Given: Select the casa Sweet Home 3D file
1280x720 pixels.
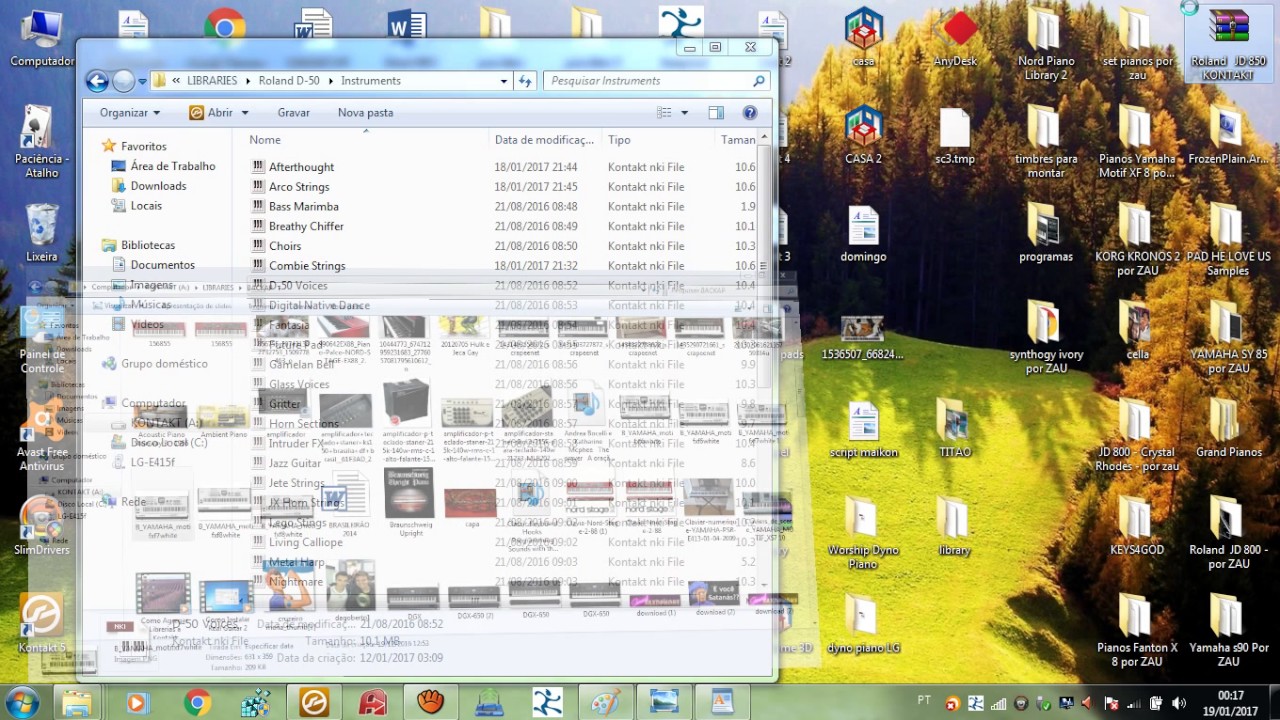Looking at the screenshot, I should [x=864, y=38].
